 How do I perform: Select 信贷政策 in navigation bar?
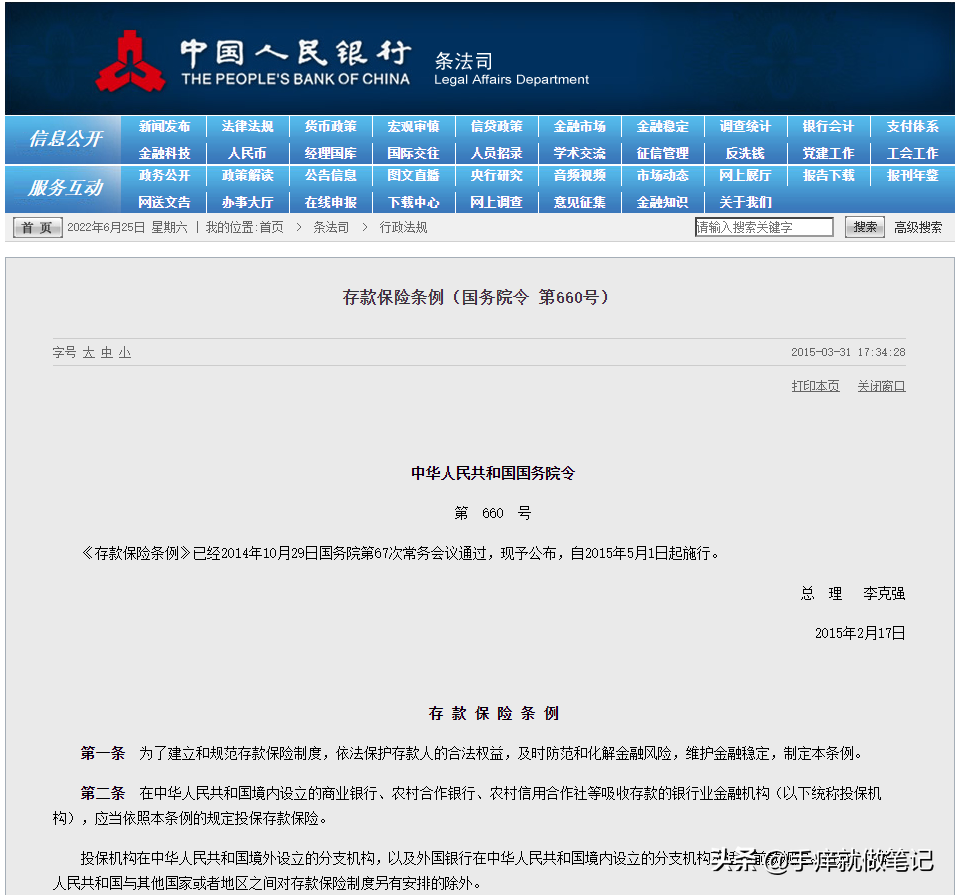click(x=496, y=126)
